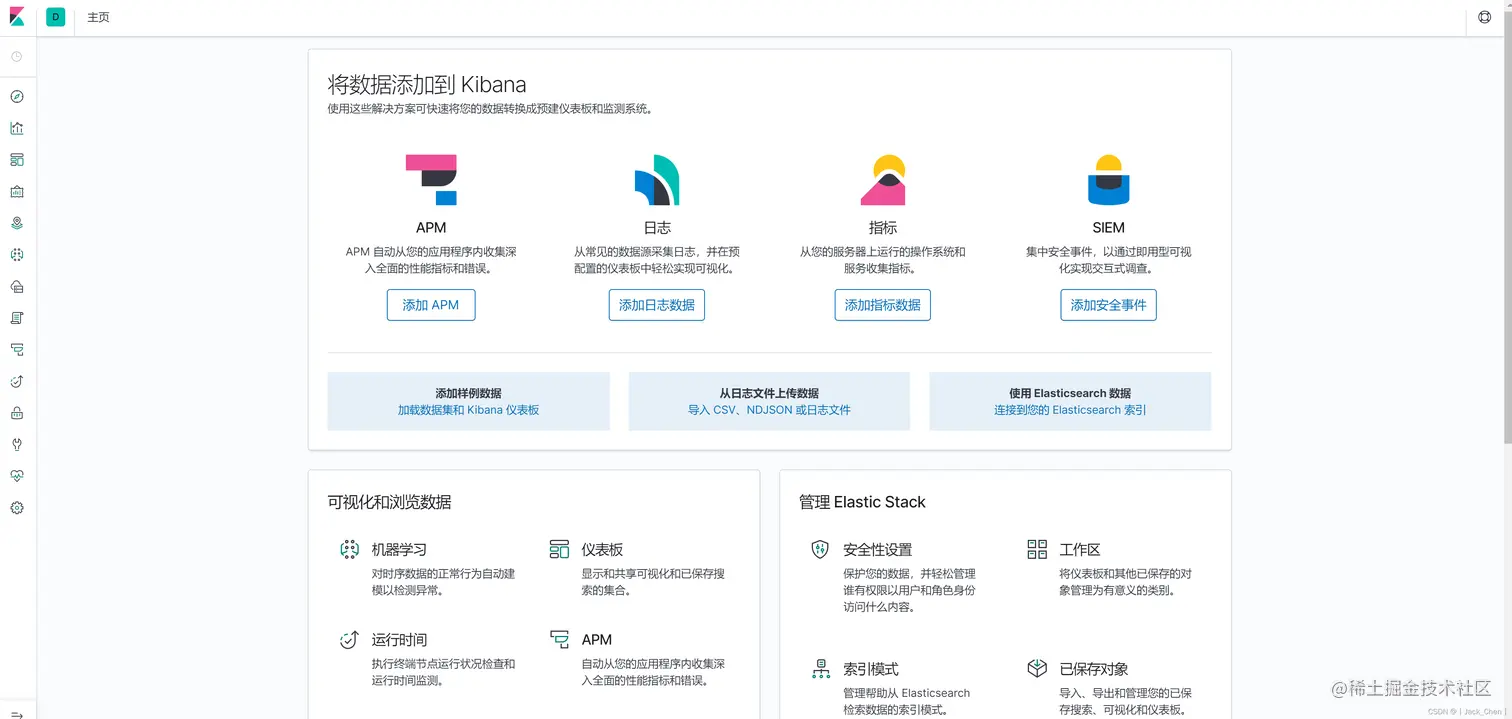The height and width of the screenshot is (719, 1512).
Task: Open Dashboard icon in sidebar
Action: click(x=17, y=160)
